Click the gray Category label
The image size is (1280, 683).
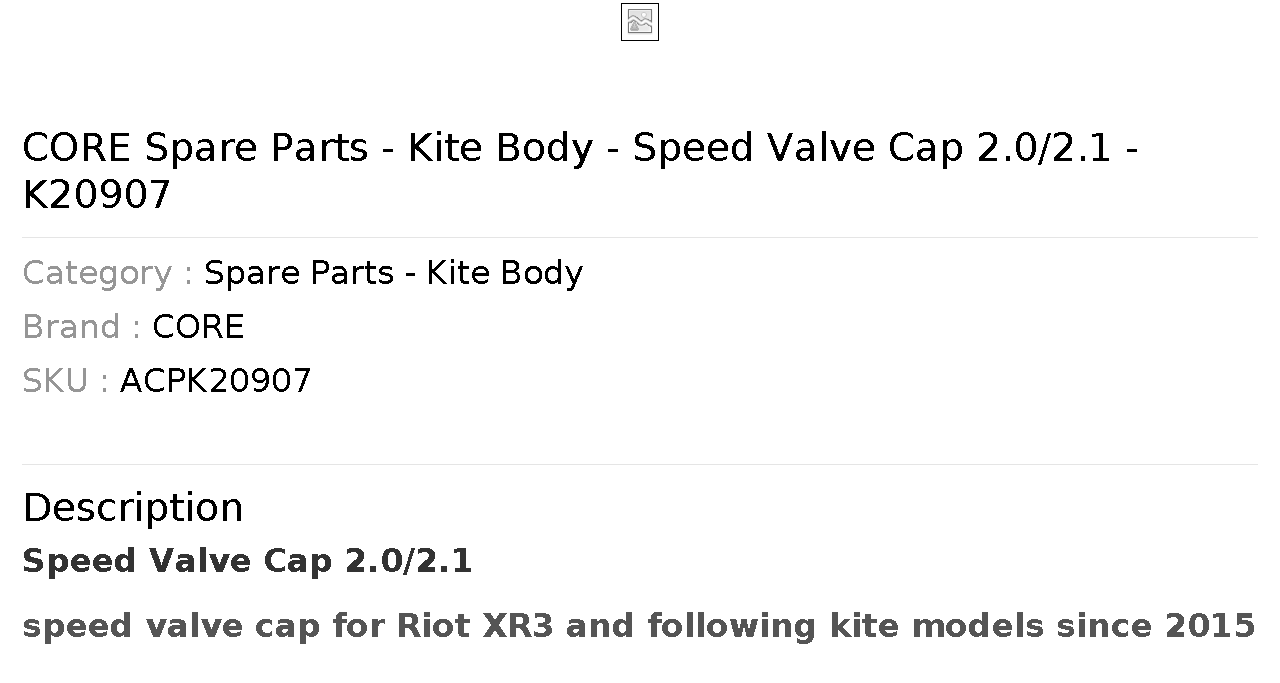click(108, 273)
